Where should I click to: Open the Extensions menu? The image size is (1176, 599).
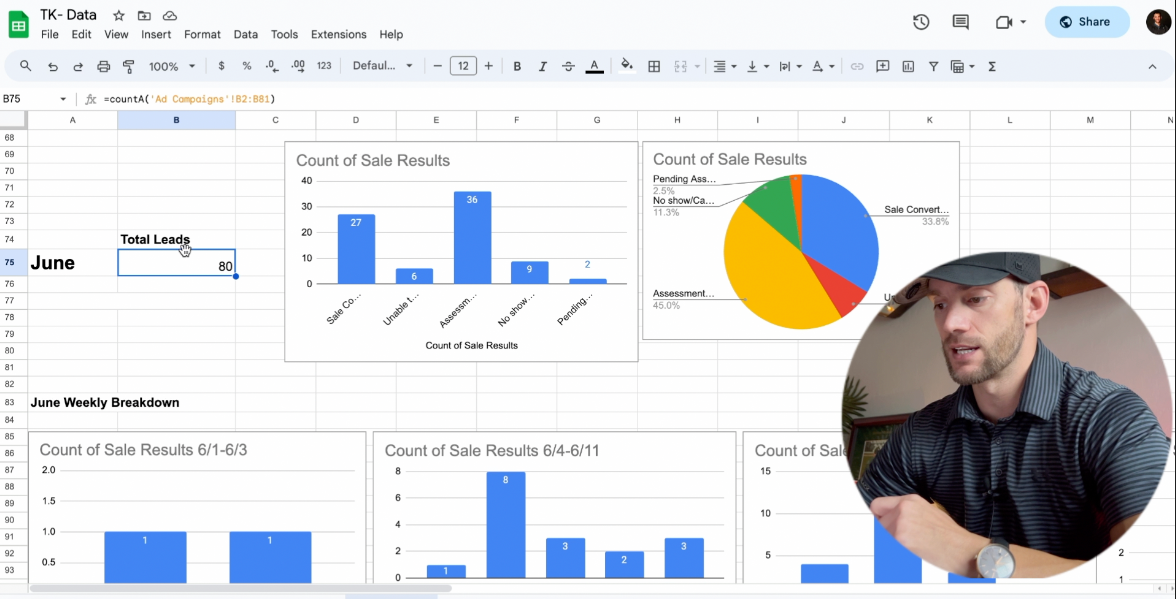coord(339,34)
